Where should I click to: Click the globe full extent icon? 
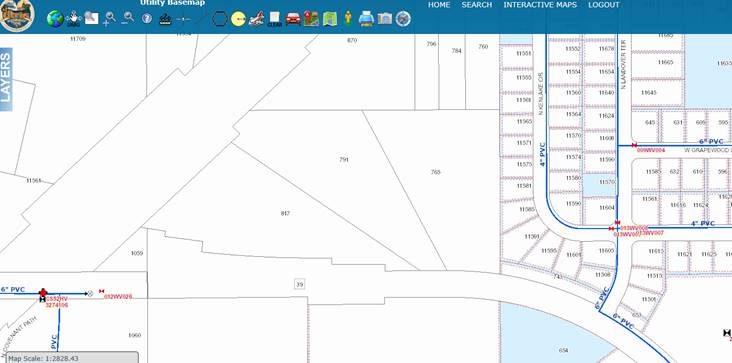tap(55, 19)
